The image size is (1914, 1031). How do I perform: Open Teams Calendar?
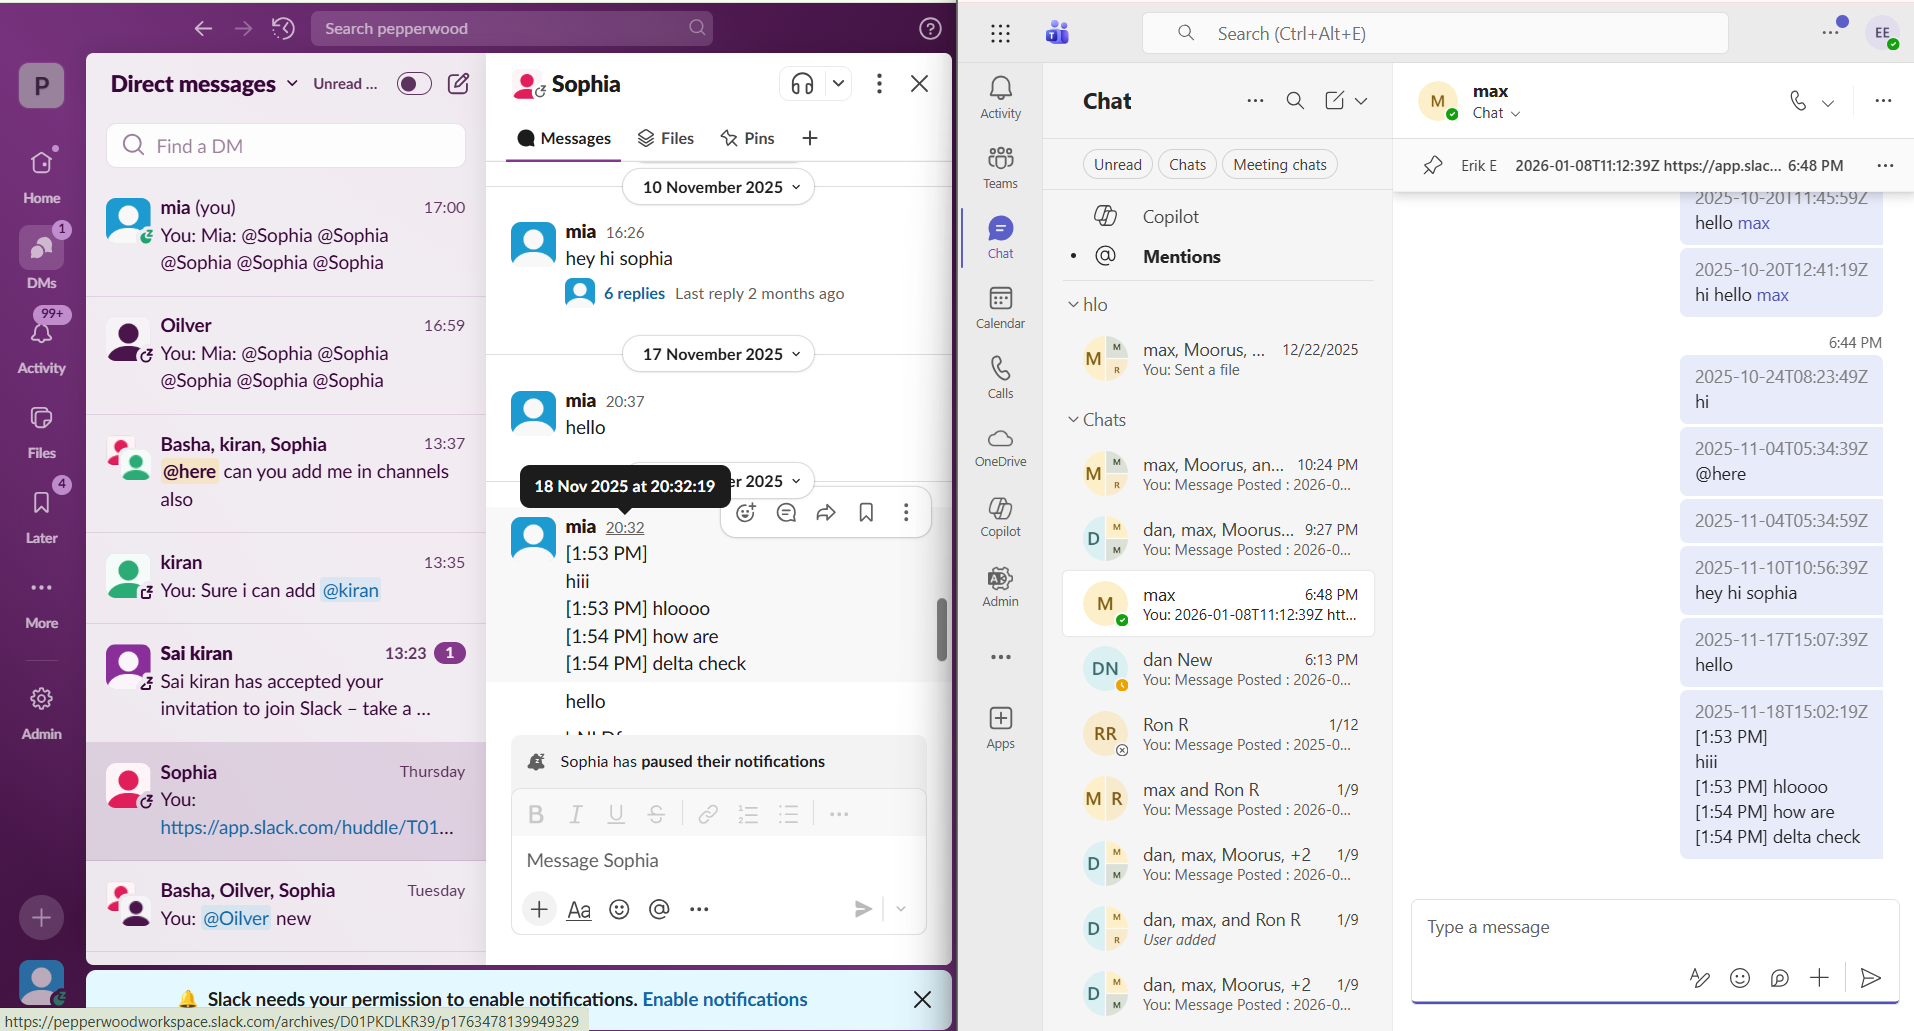click(x=1000, y=308)
